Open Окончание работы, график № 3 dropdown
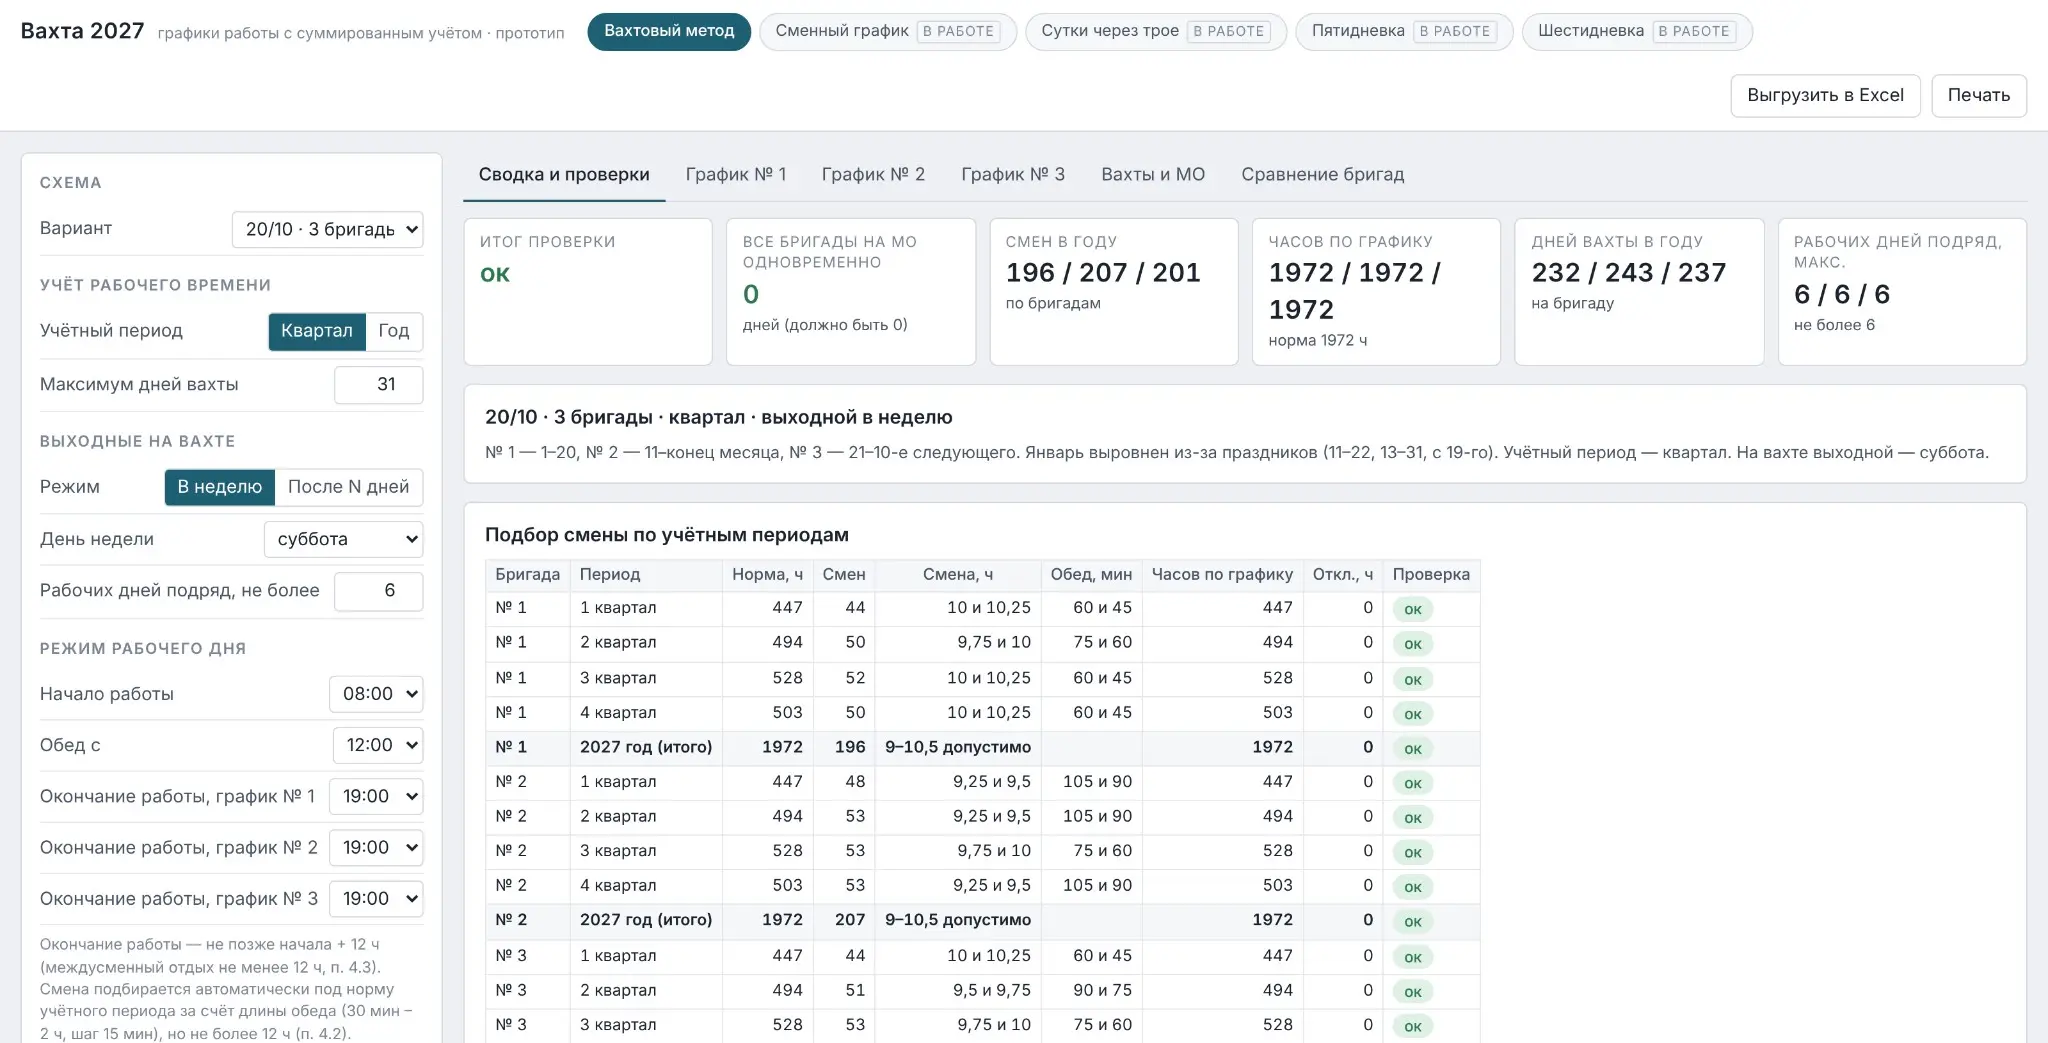The width and height of the screenshot is (2048, 1043). [376, 898]
